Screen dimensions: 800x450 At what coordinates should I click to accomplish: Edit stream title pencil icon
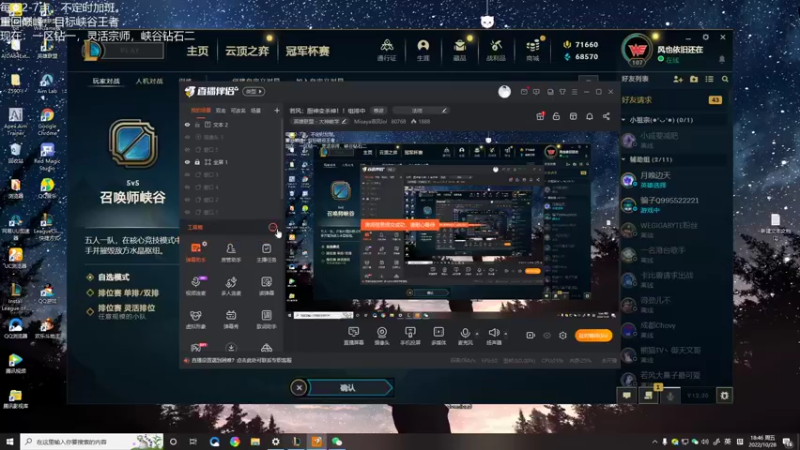click(x=444, y=110)
